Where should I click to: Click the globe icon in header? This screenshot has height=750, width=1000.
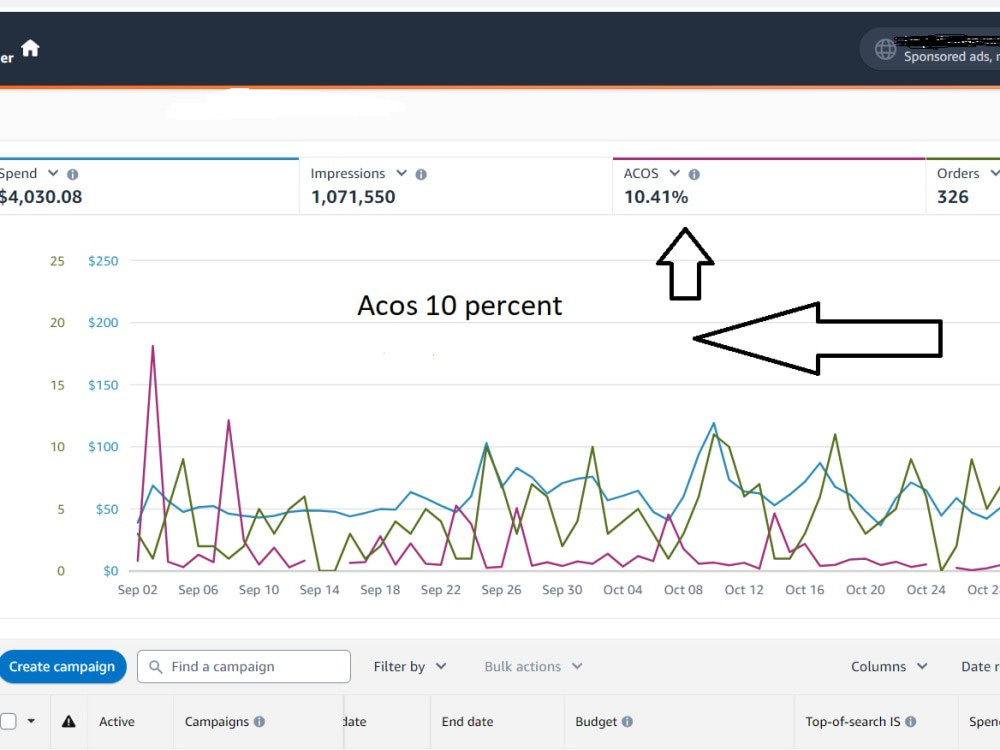coord(885,49)
